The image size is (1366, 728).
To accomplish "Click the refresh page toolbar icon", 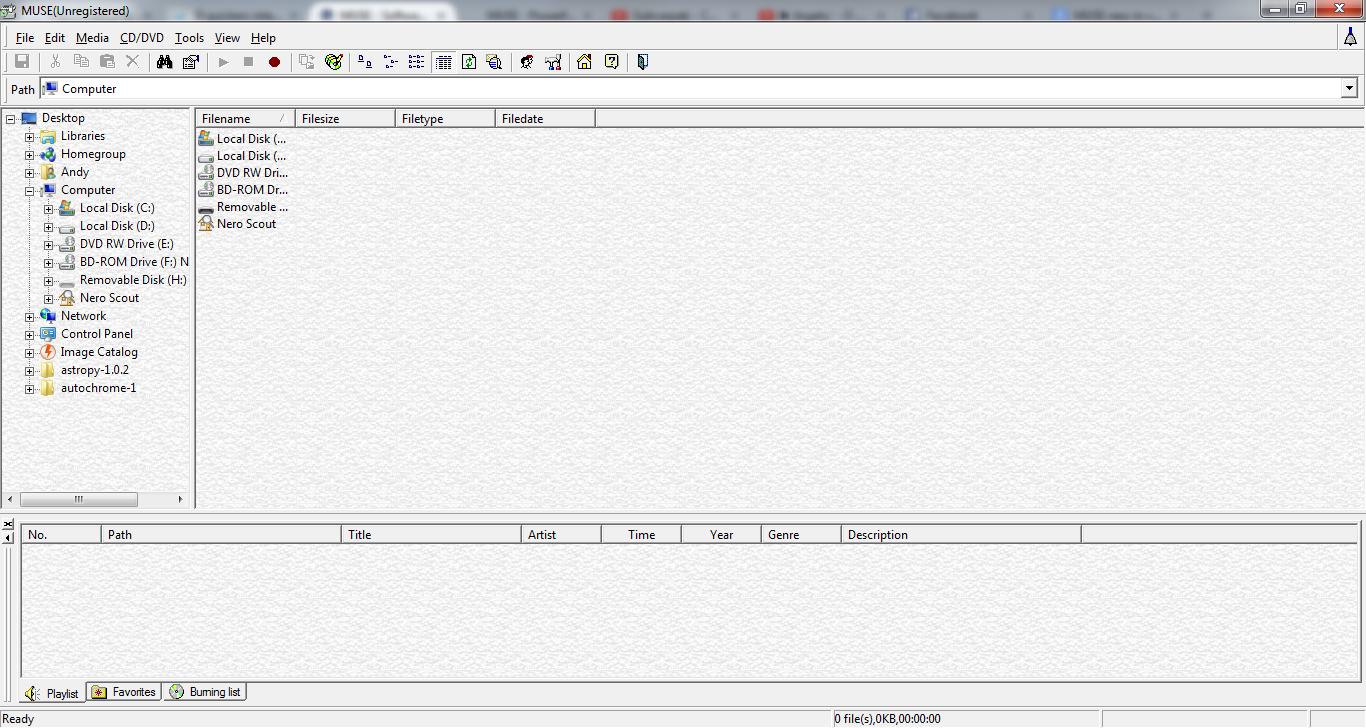I will tap(468, 62).
